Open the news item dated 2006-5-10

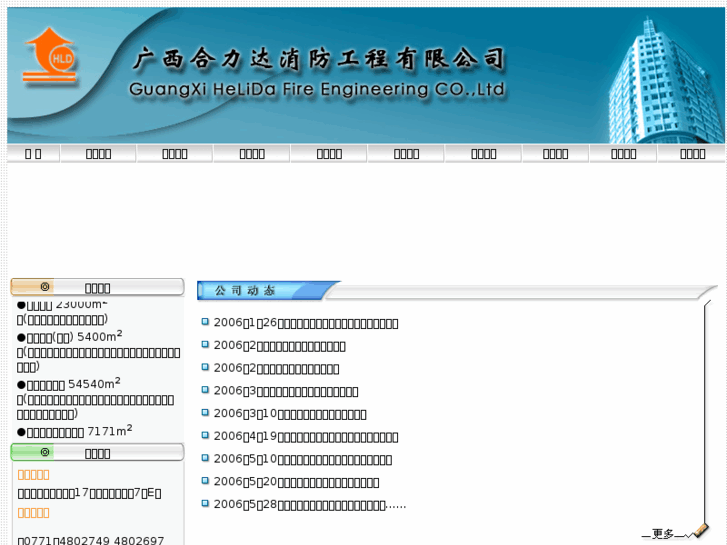pyautogui.click(x=302, y=459)
